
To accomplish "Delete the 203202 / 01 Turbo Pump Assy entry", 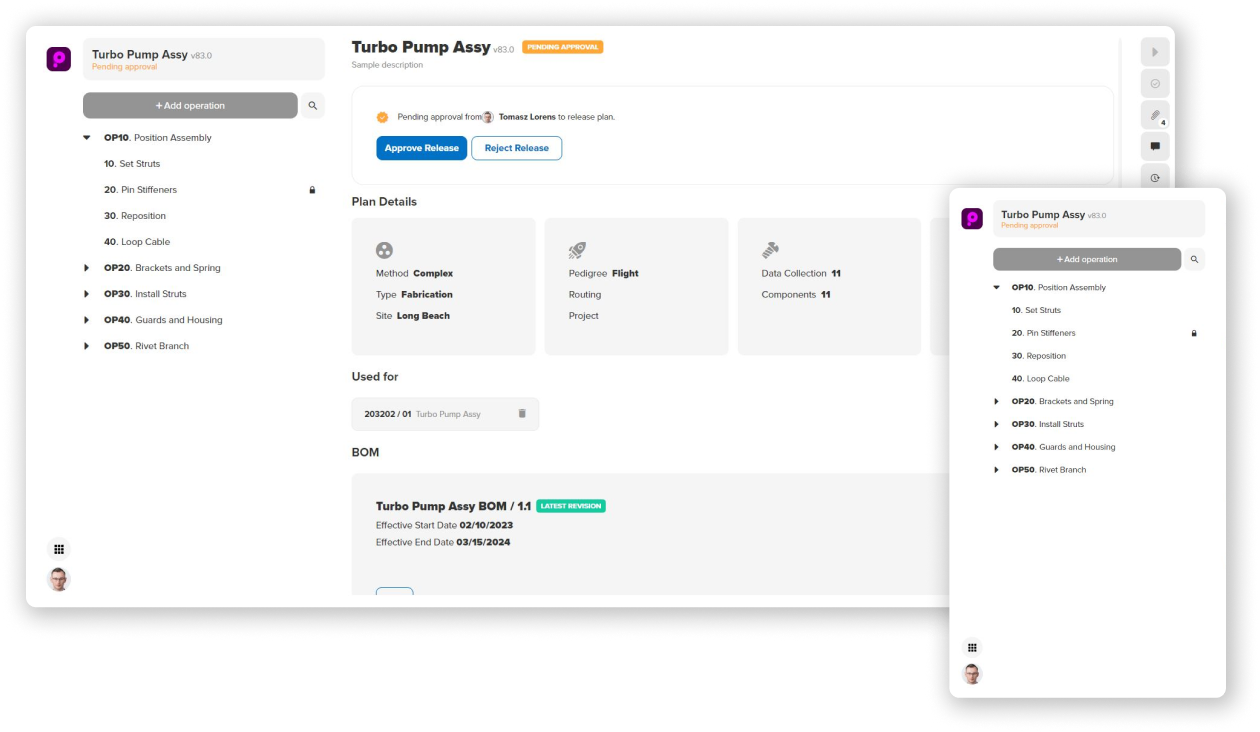I will point(522,413).
